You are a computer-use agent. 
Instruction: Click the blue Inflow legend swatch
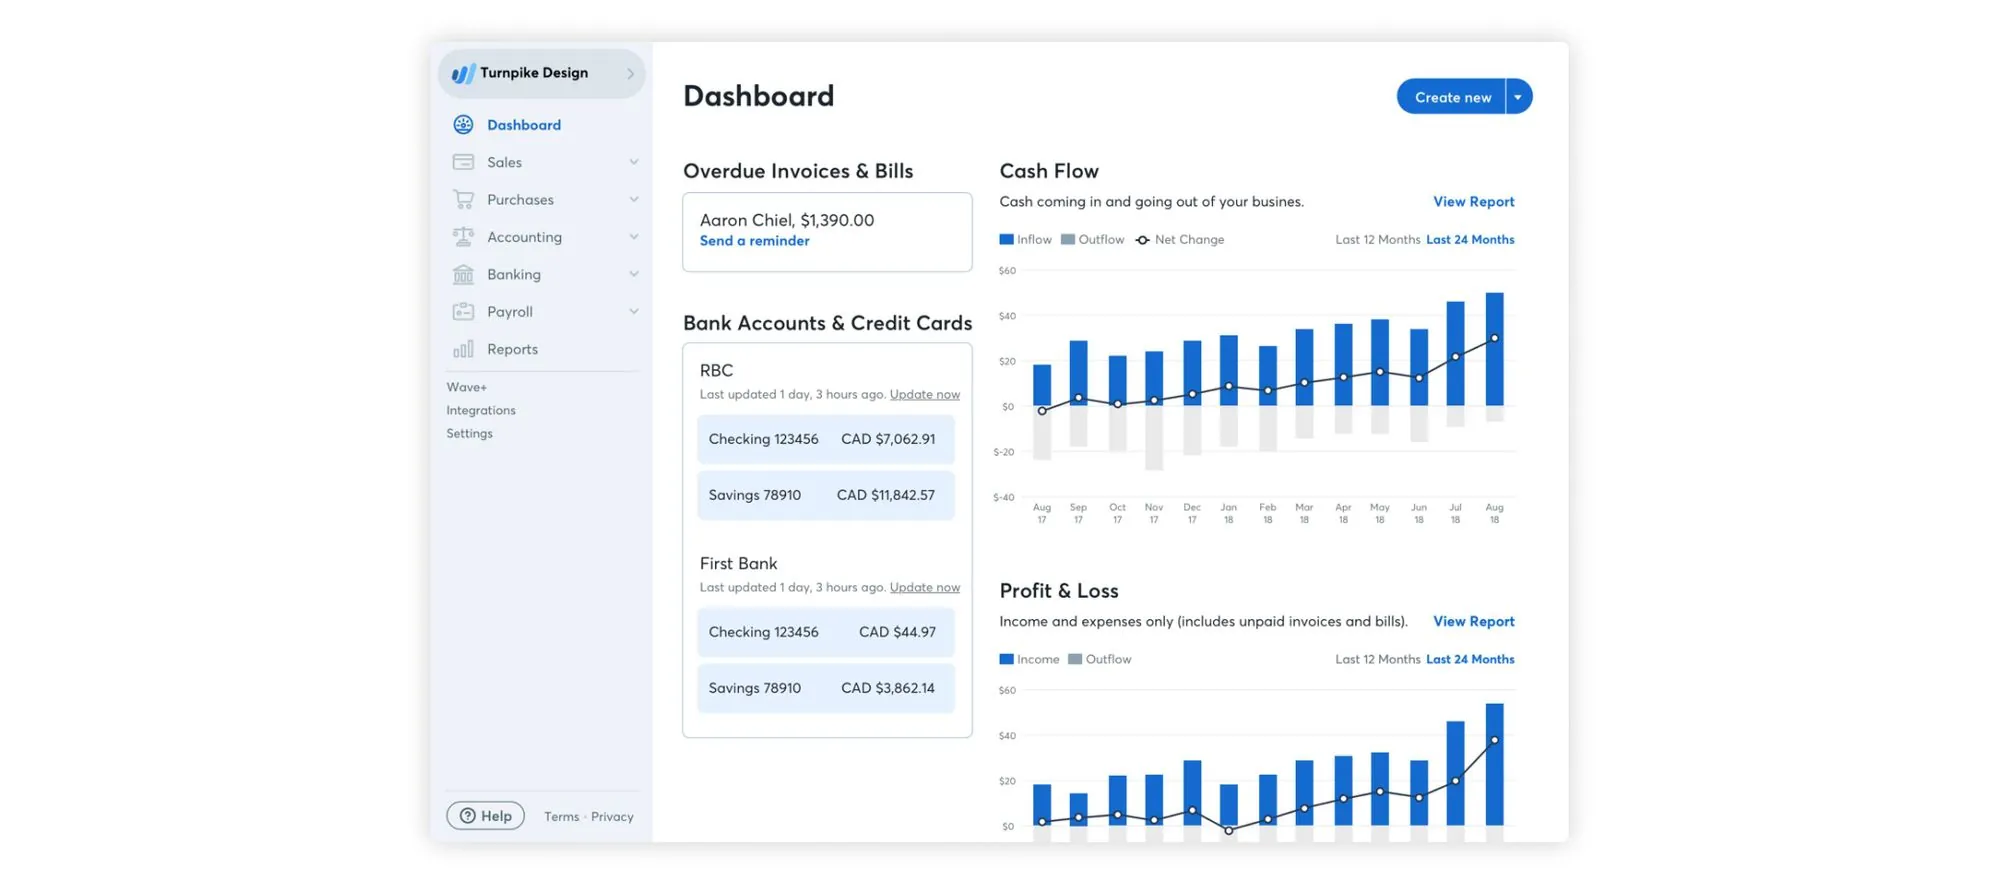point(1006,240)
